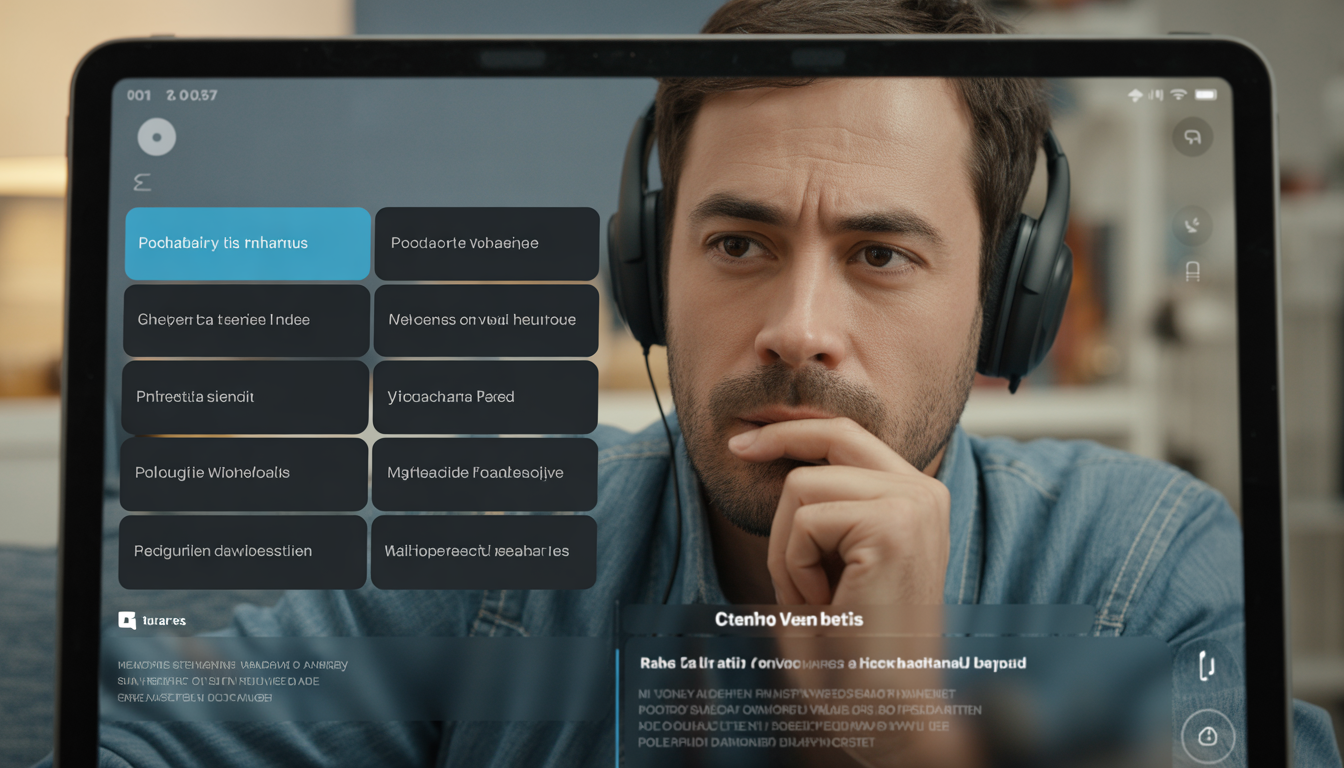Tap the round disc icon at top left
The image size is (1344, 768).
pos(157,137)
